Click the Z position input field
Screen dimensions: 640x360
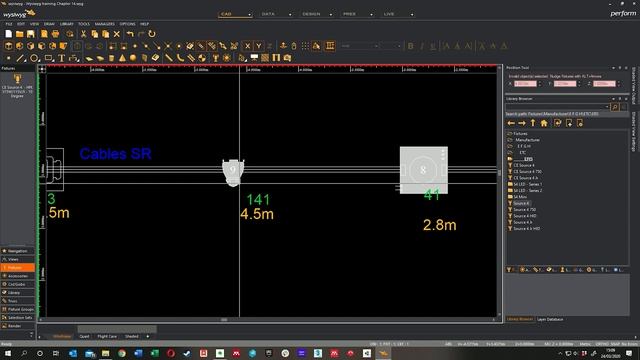(604, 84)
